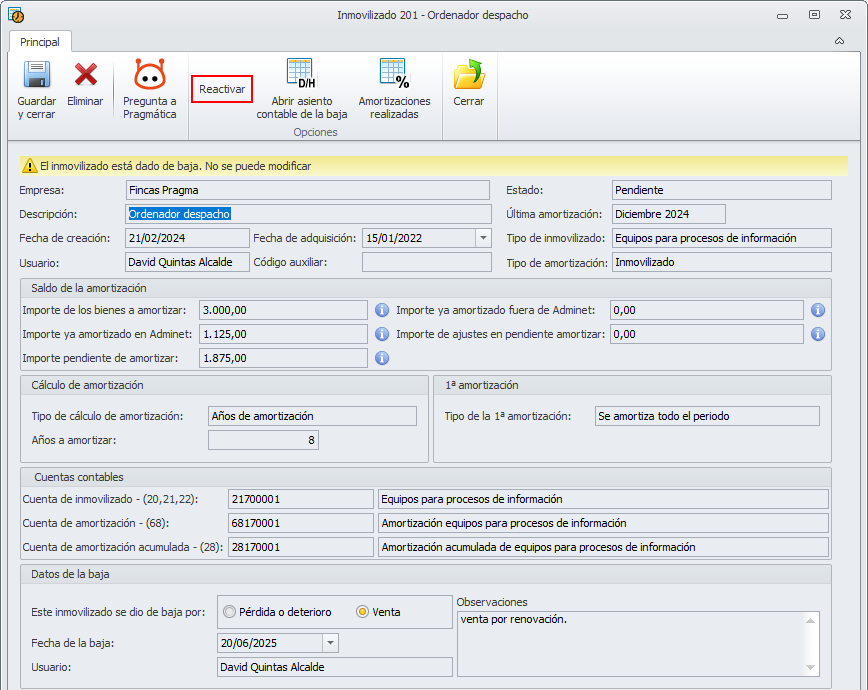Viewport: 868px width, 690px height.
Task: Click the Eliminar red X icon
Action: coord(85,76)
